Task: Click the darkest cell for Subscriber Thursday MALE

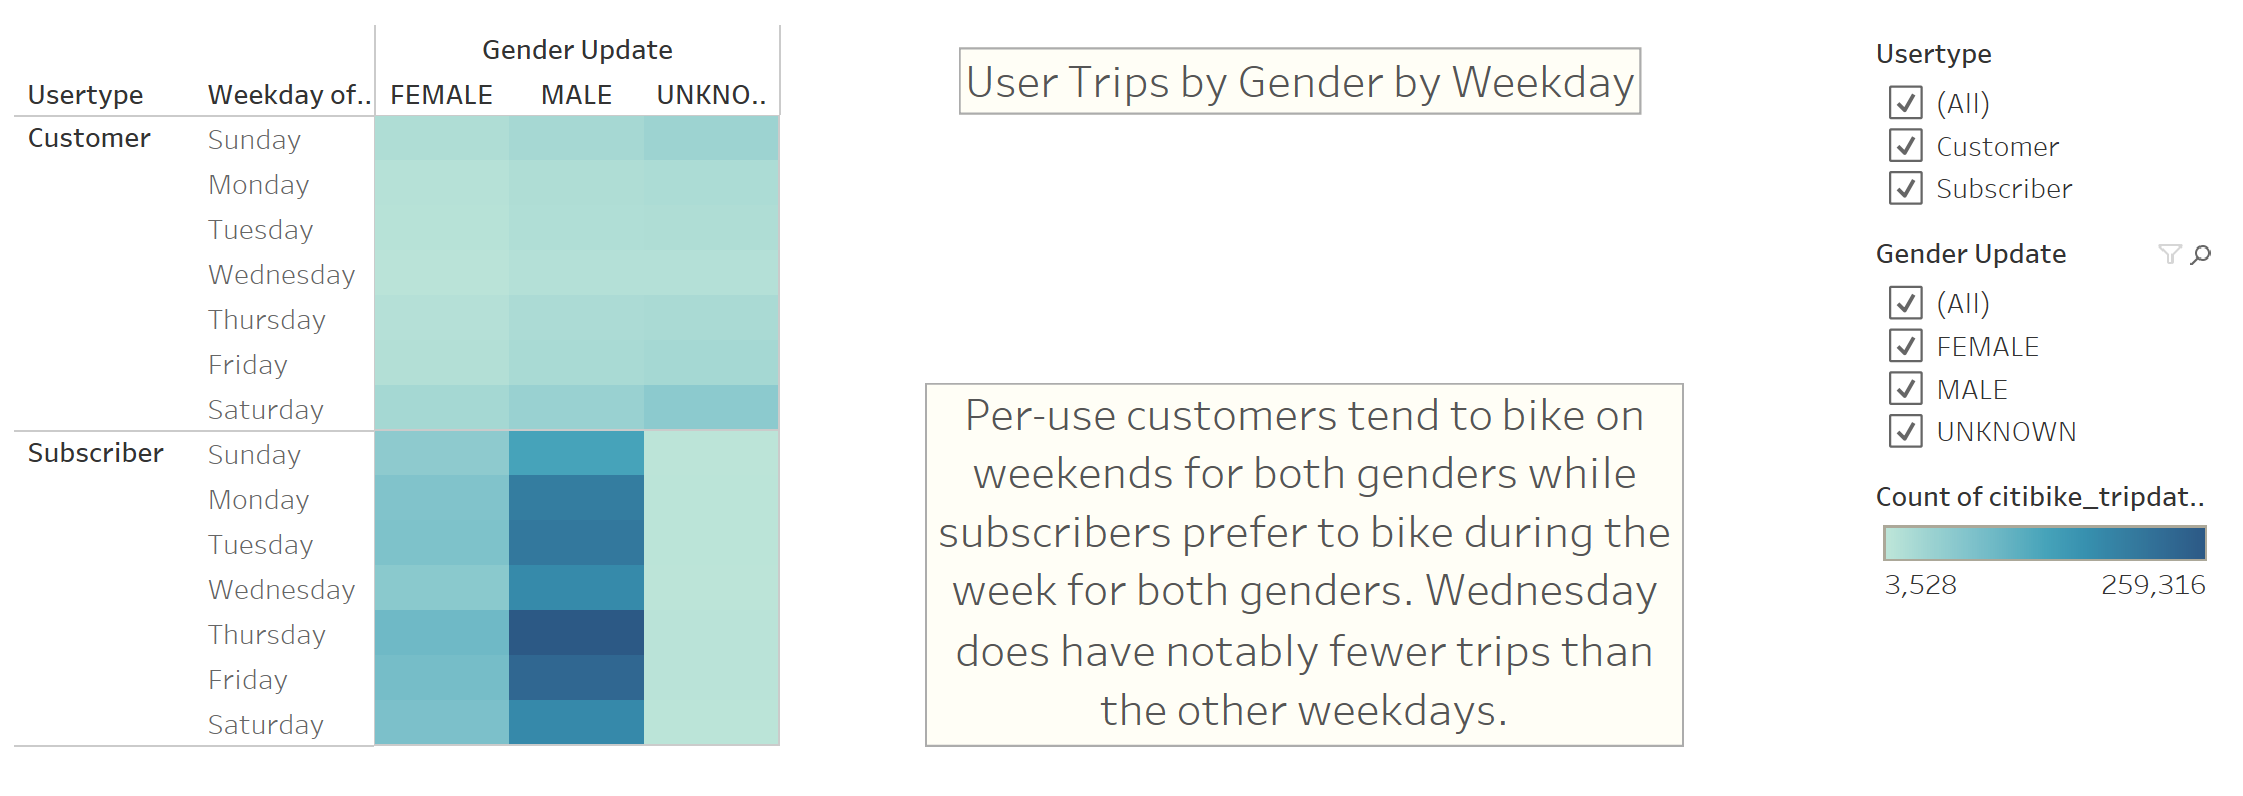Action: tap(576, 634)
